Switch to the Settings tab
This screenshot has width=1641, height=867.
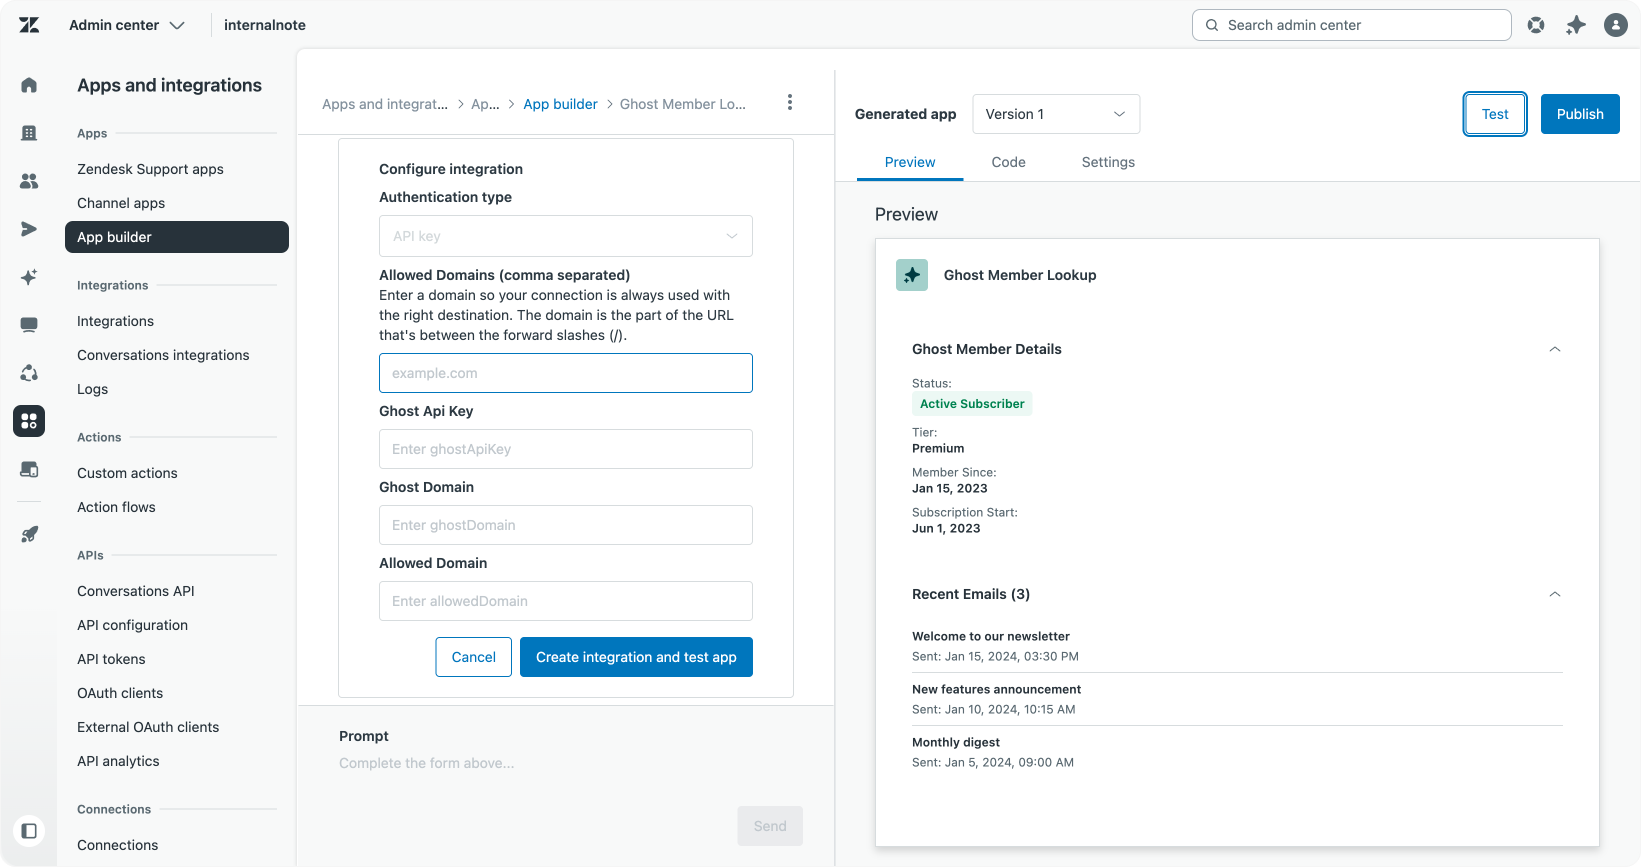click(1108, 162)
